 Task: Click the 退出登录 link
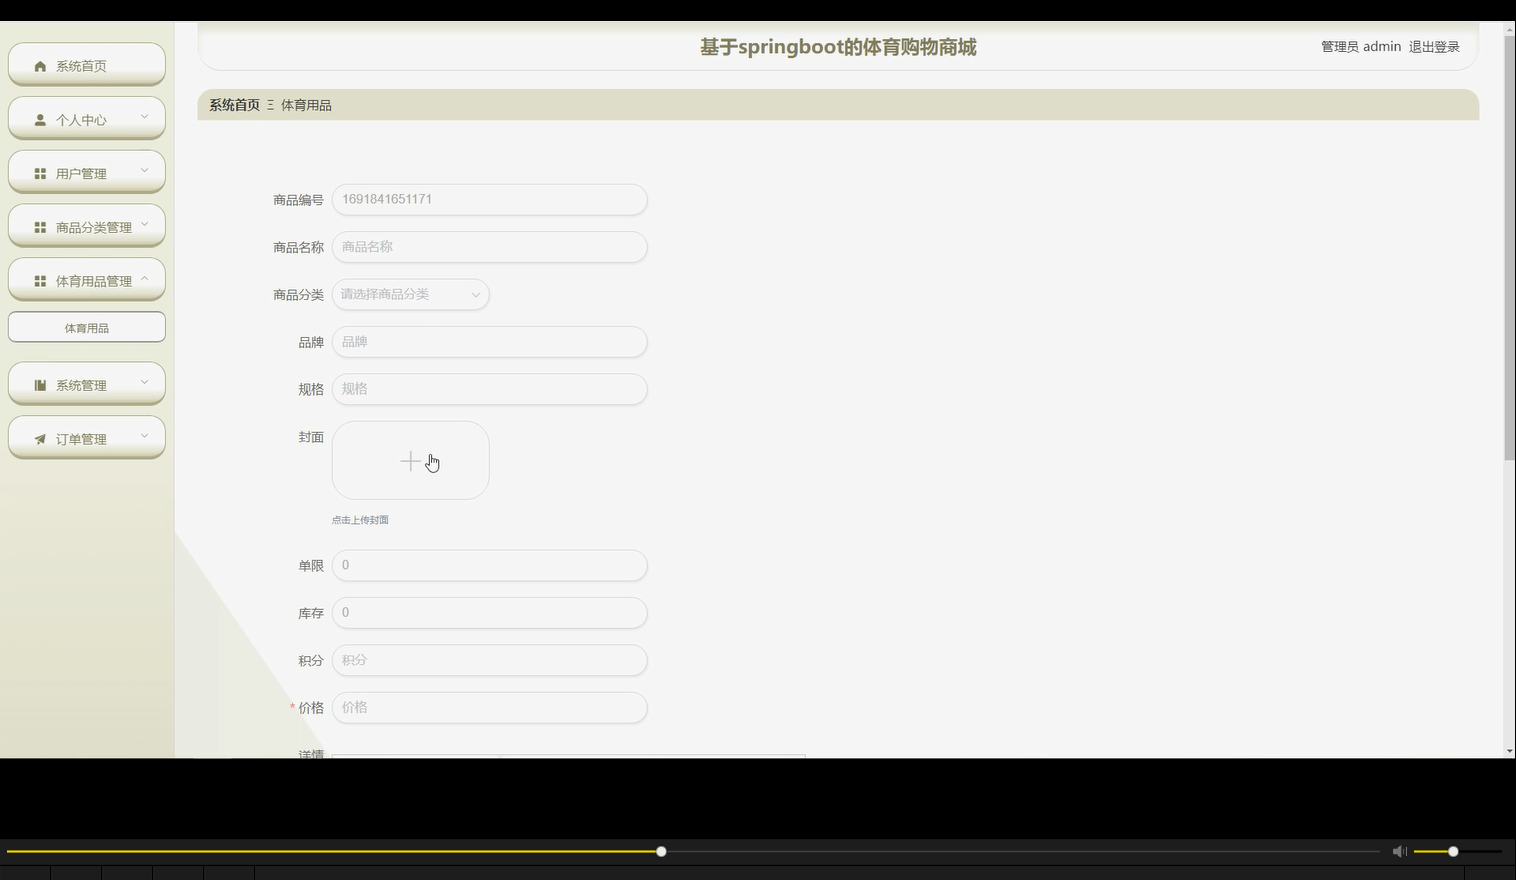(x=1434, y=47)
